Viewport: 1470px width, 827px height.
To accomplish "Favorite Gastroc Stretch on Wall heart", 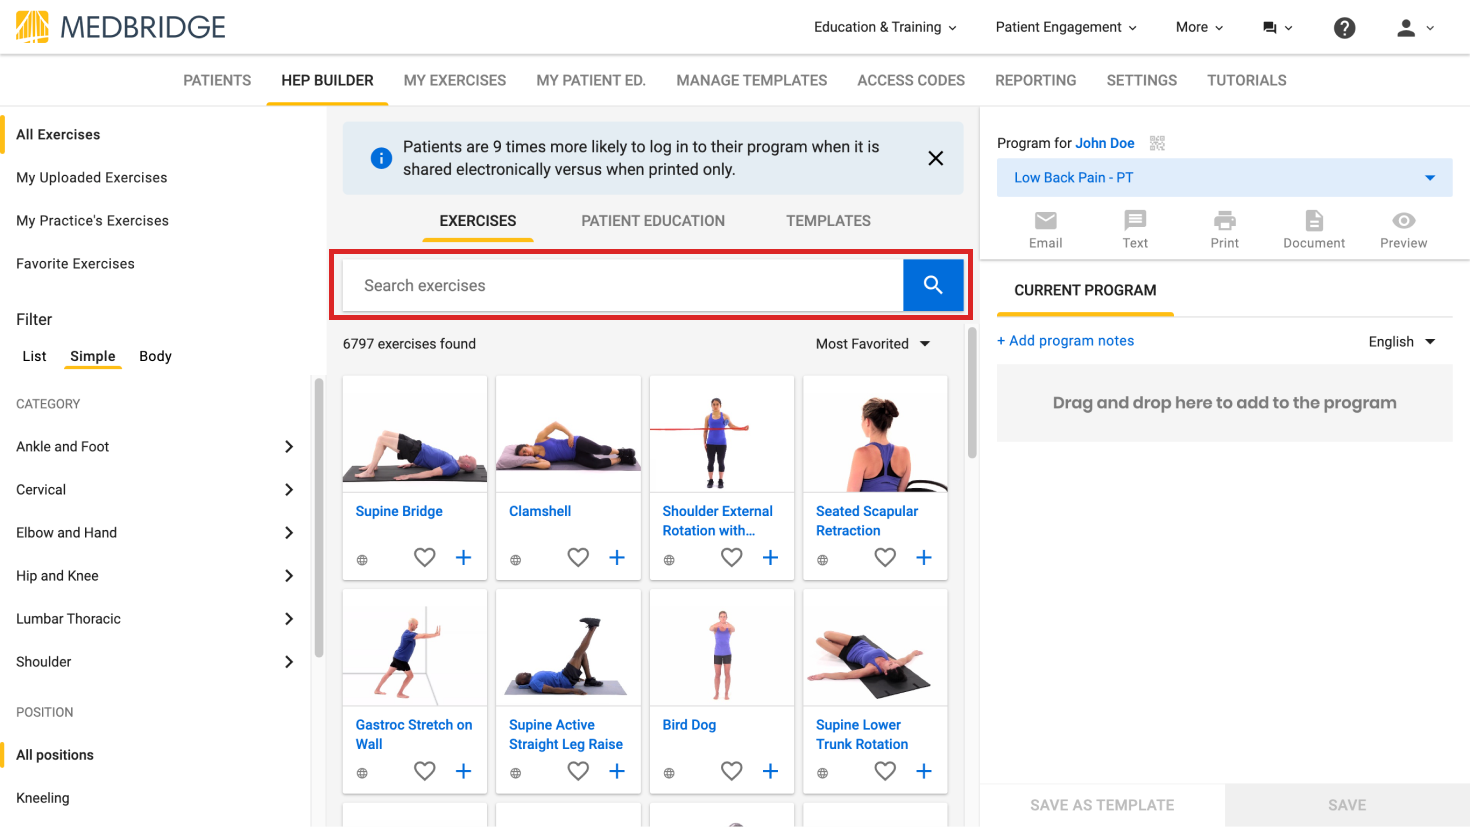I will (x=425, y=771).
